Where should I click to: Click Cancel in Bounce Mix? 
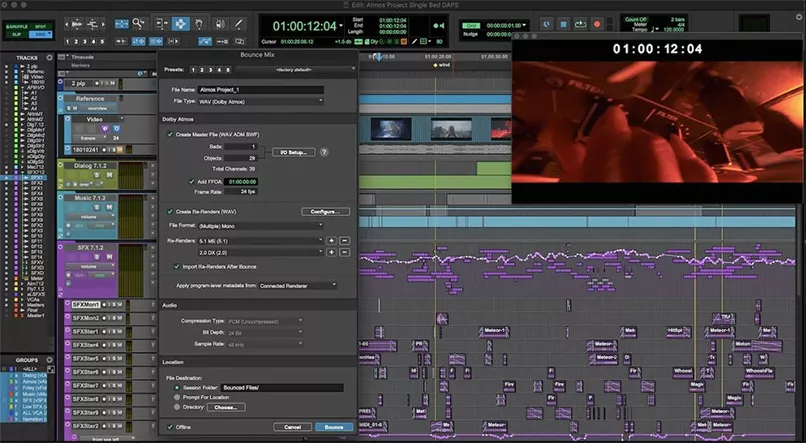pyautogui.click(x=292, y=427)
